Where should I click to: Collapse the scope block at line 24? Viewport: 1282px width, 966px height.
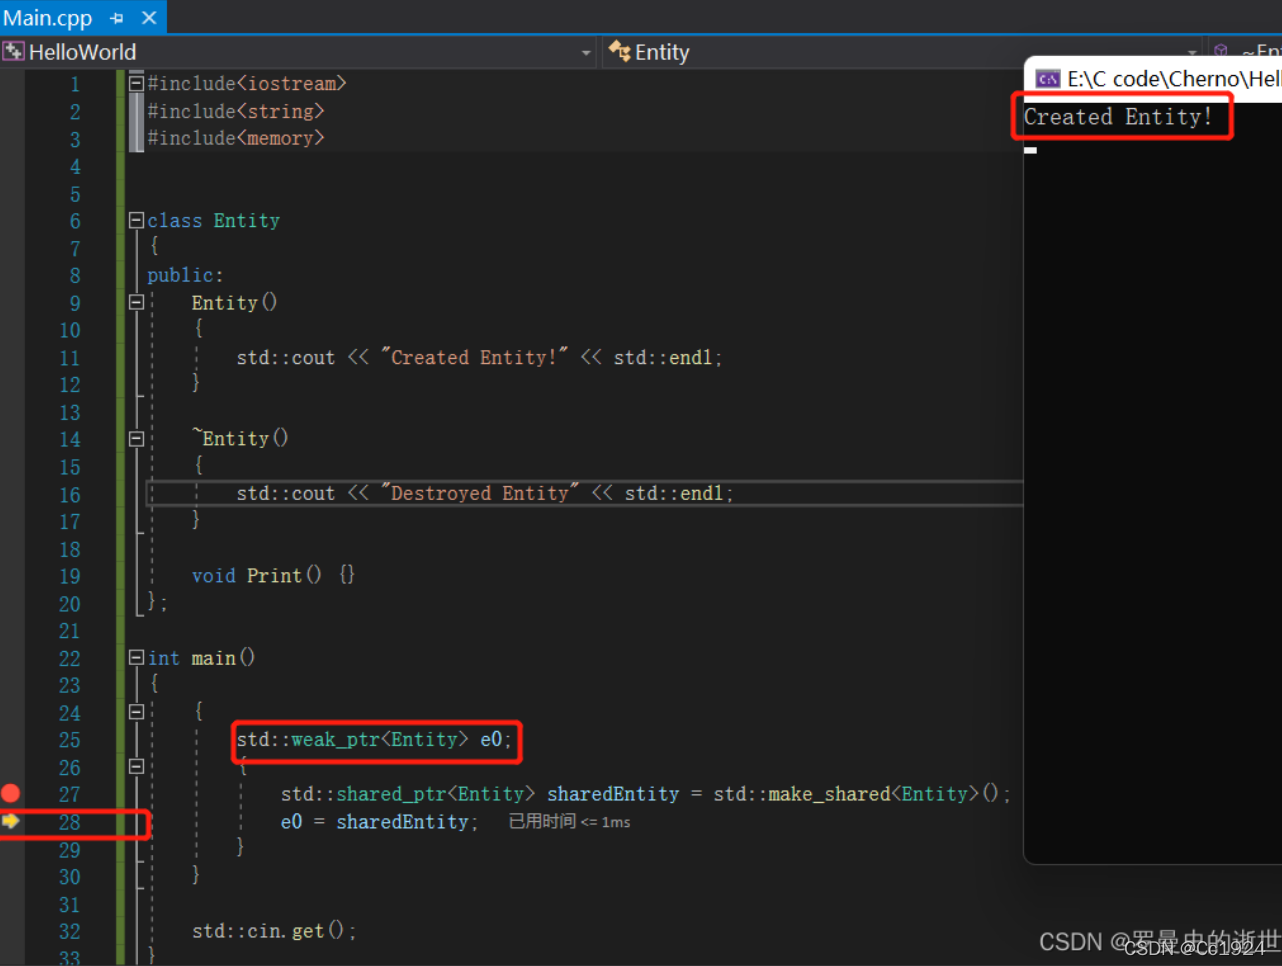[x=137, y=712]
